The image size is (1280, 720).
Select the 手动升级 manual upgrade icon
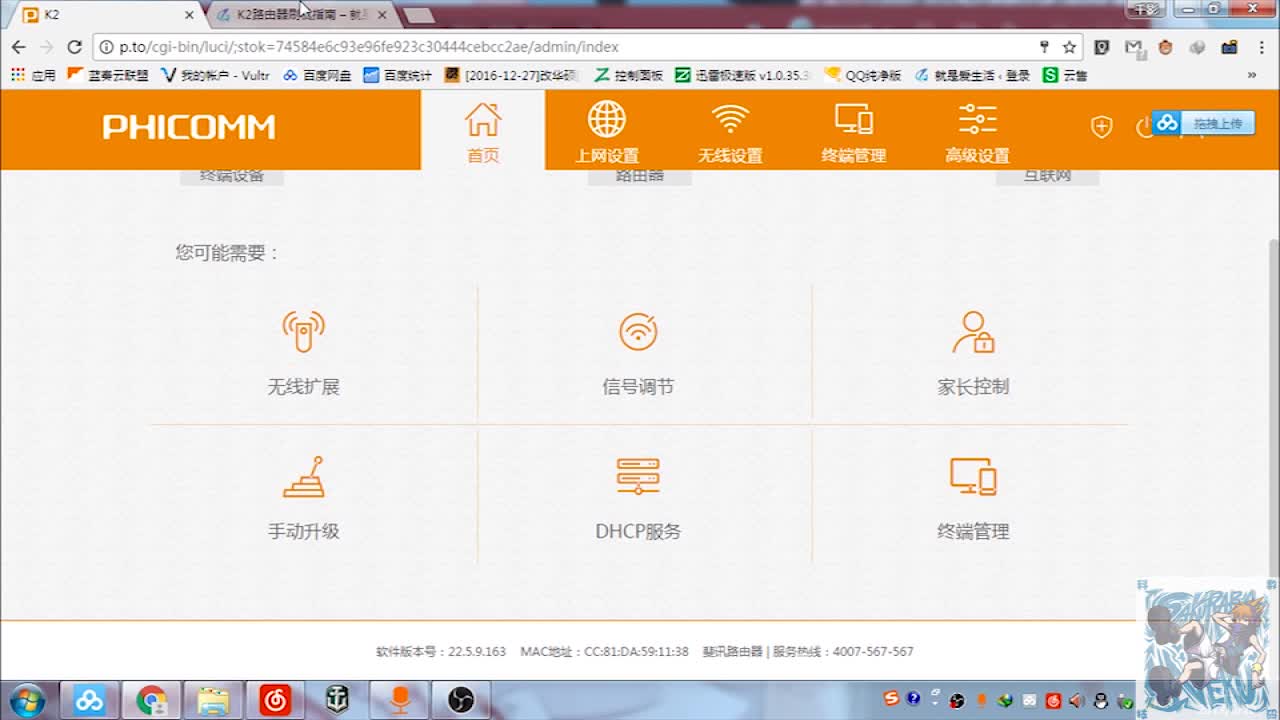pyautogui.click(x=303, y=478)
